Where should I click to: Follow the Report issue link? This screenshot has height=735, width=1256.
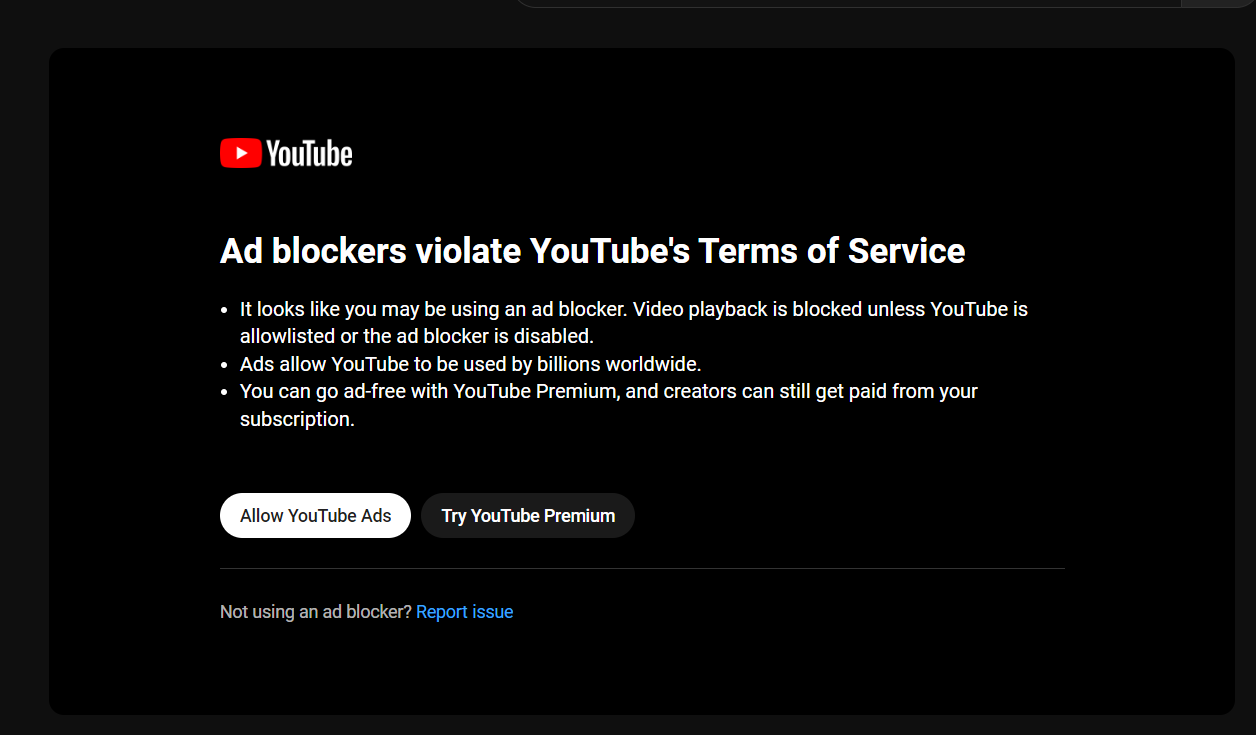[x=464, y=612]
